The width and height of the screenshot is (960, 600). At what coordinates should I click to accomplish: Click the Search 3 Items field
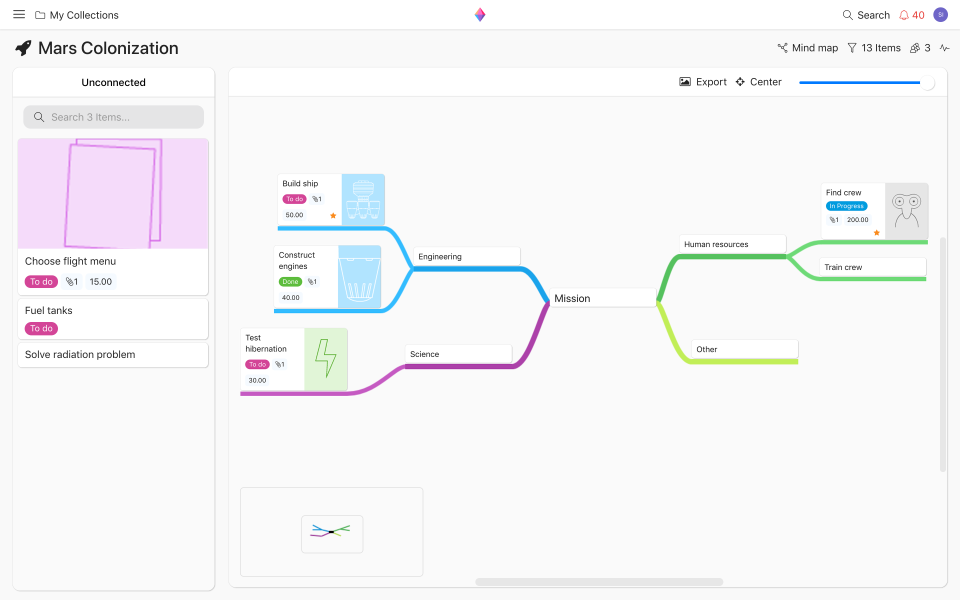pyautogui.click(x=113, y=117)
